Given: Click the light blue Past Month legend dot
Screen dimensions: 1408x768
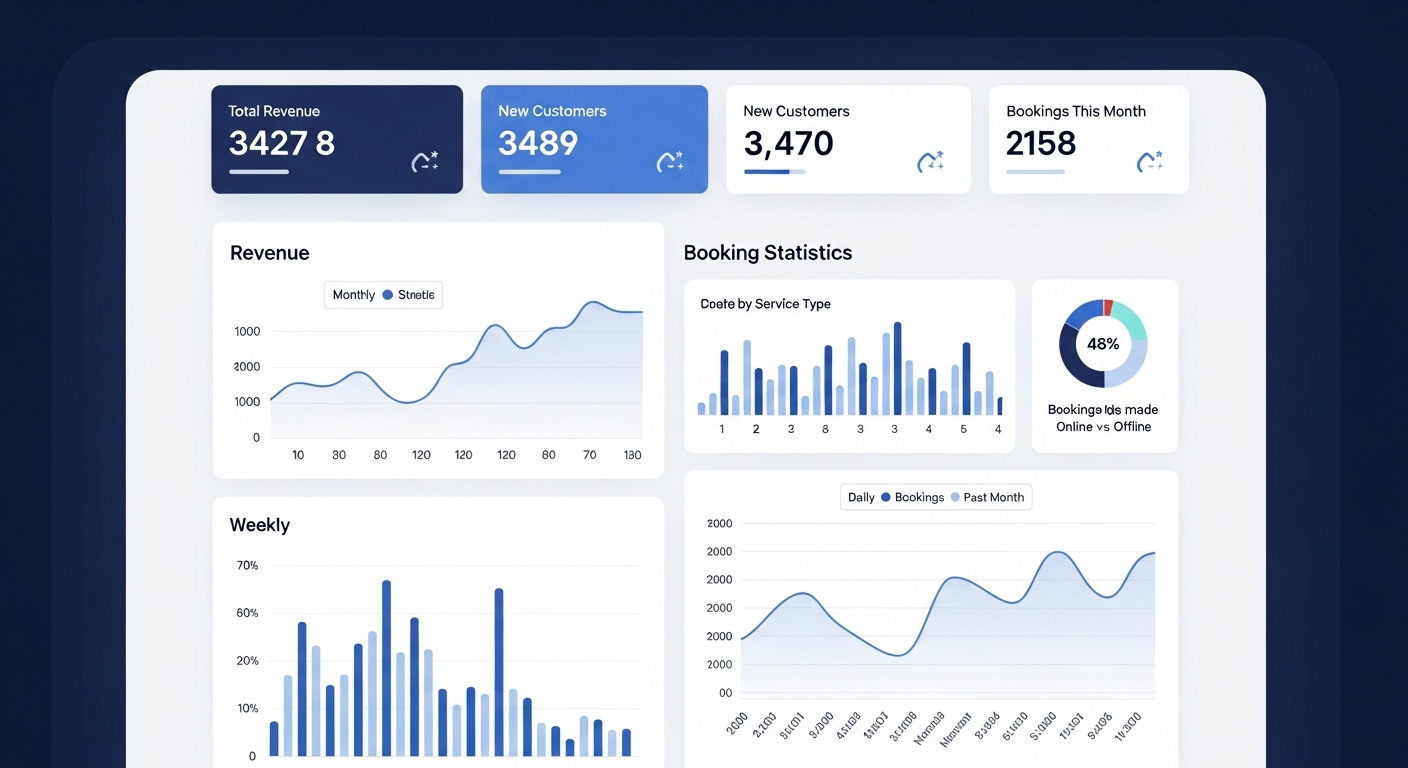Looking at the screenshot, I should click(x=954, y=497).
